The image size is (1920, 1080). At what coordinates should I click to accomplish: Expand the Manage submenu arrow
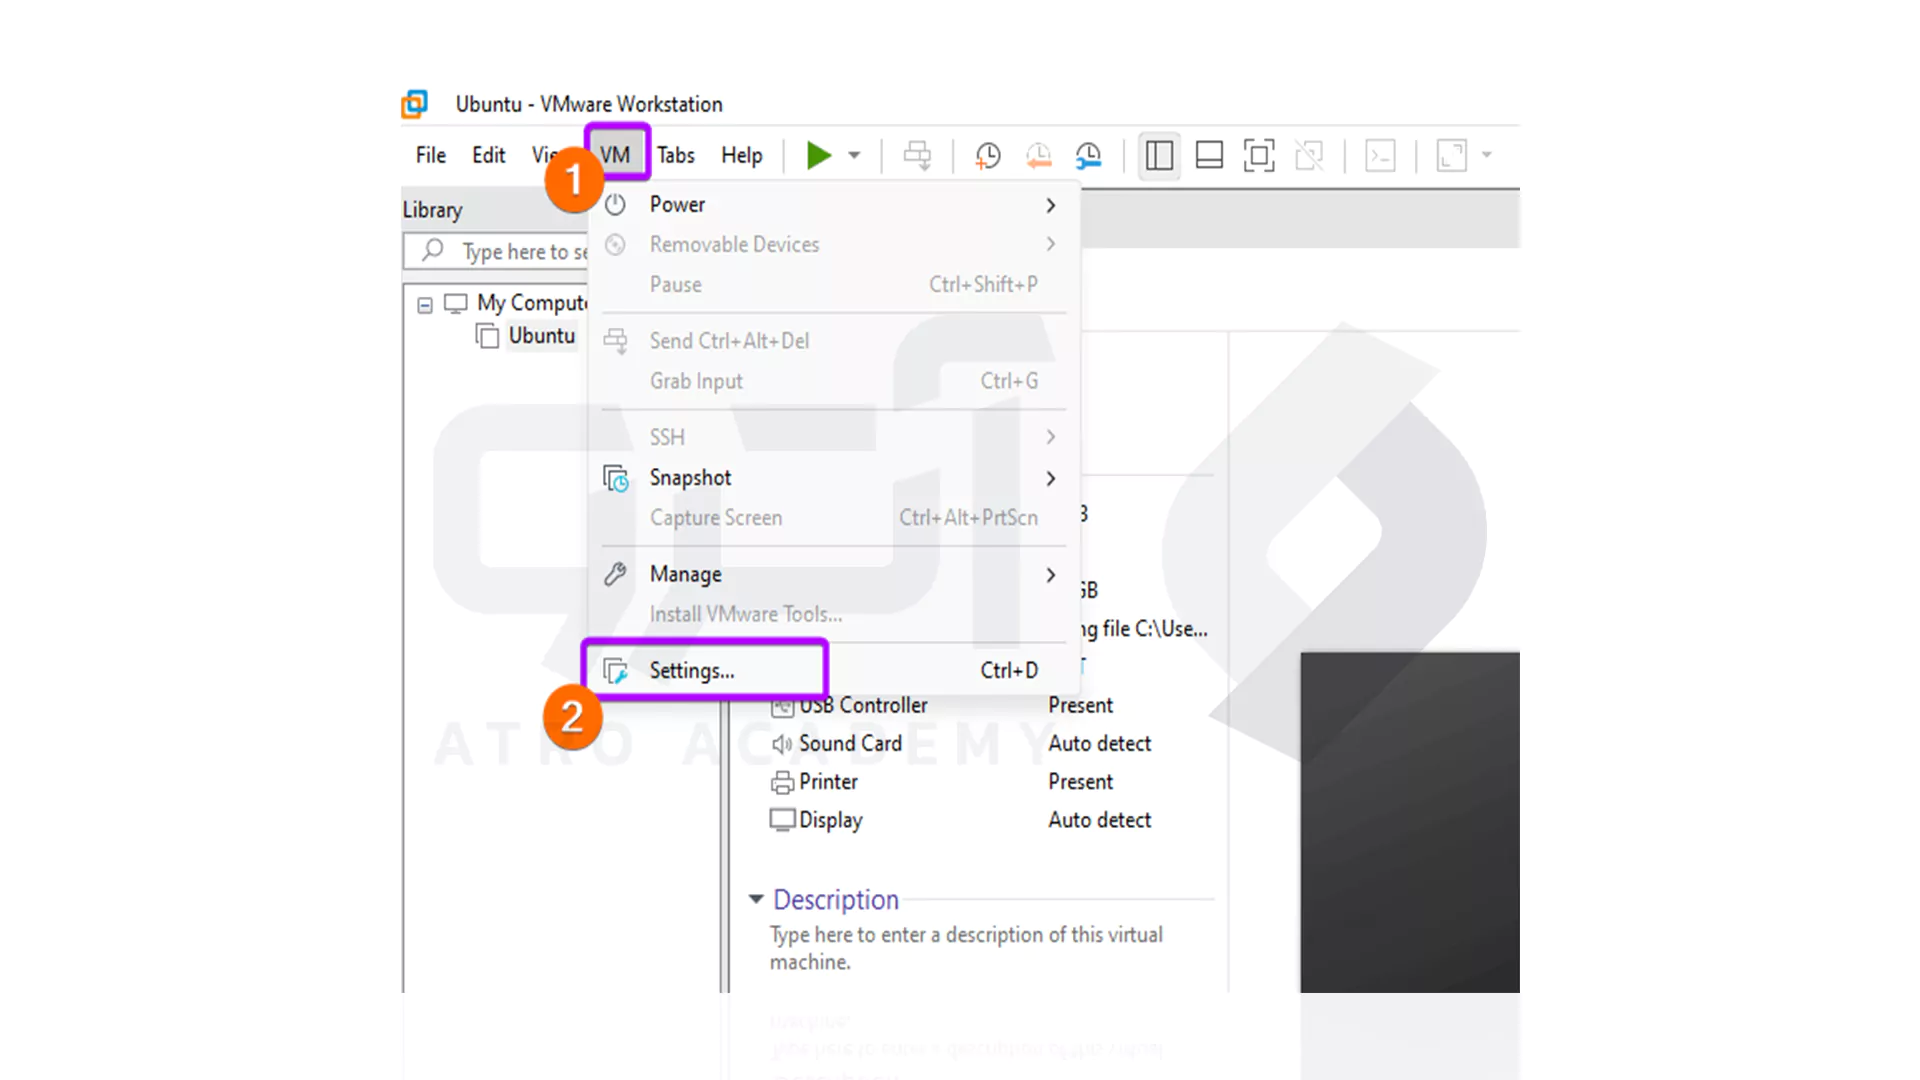click(x=1051, y=575)
